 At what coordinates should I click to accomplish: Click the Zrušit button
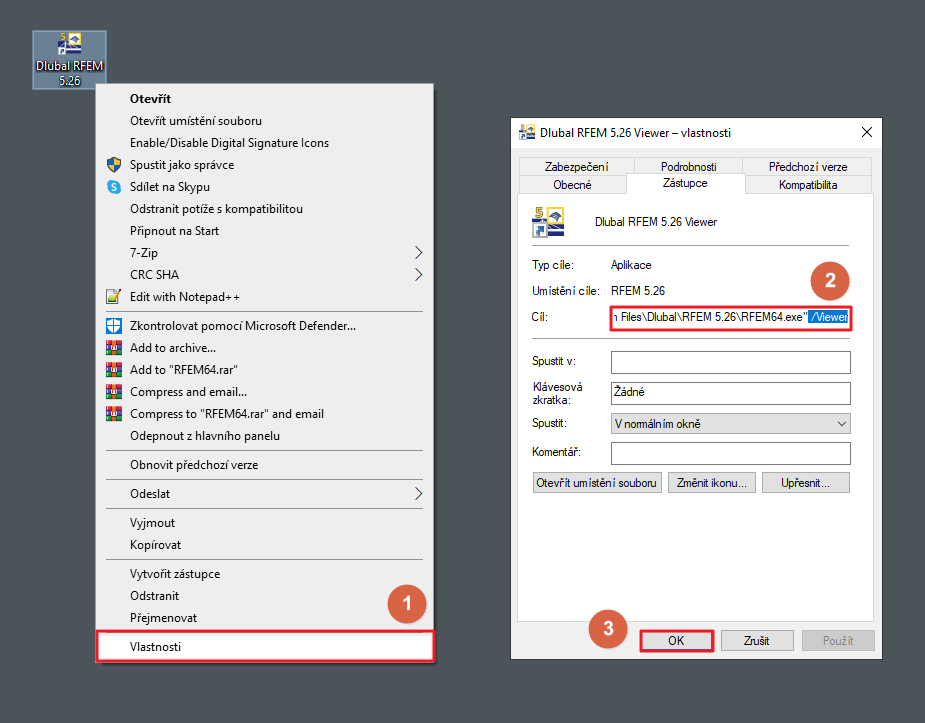(757, 640)
